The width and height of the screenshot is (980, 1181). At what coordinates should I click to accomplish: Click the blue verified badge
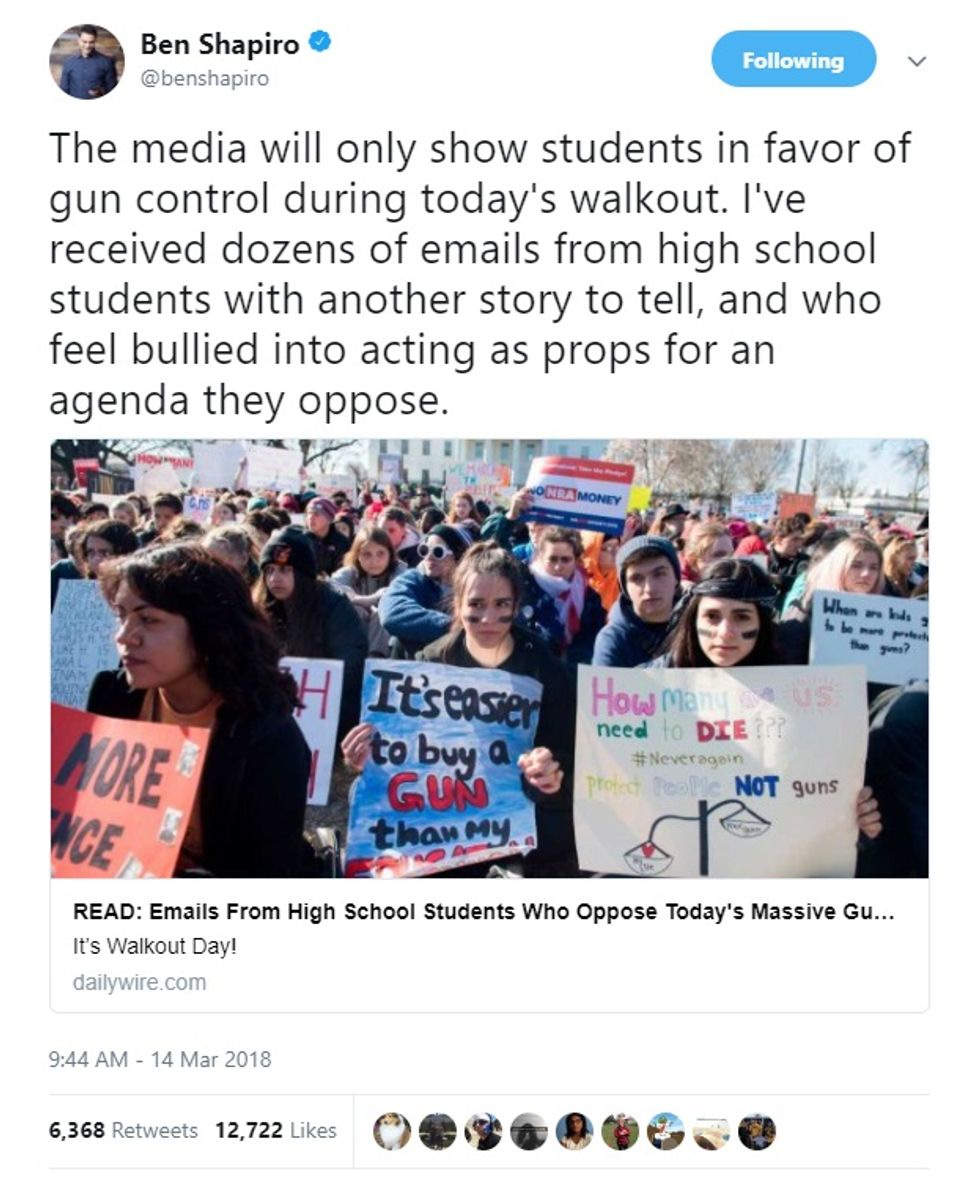[322, 43]
